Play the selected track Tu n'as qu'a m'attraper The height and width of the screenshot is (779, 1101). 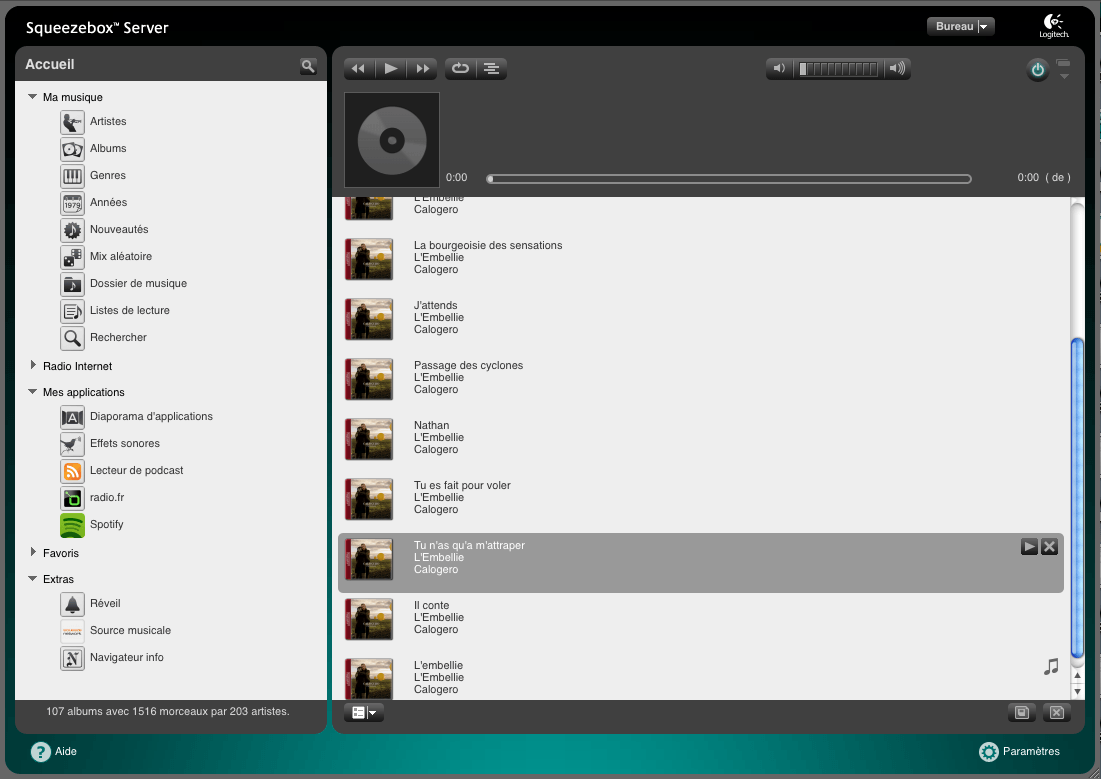coord(1029,546)
